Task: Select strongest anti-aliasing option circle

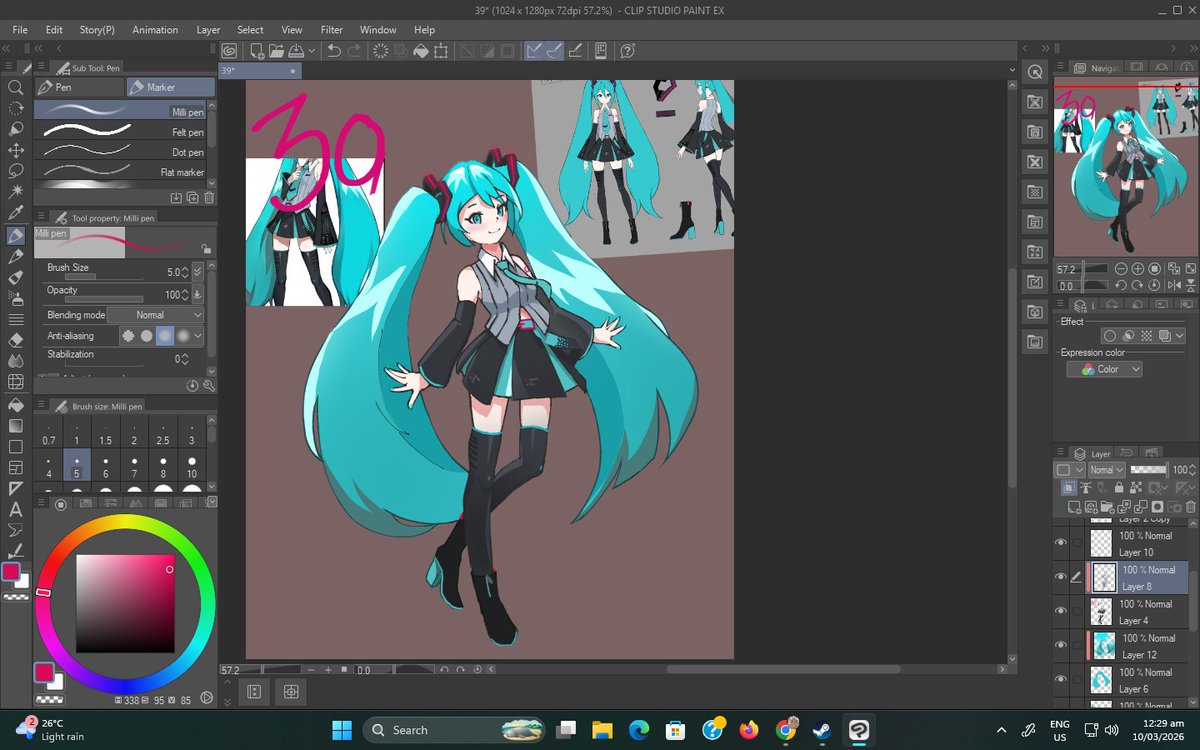Action: [183, 335]
